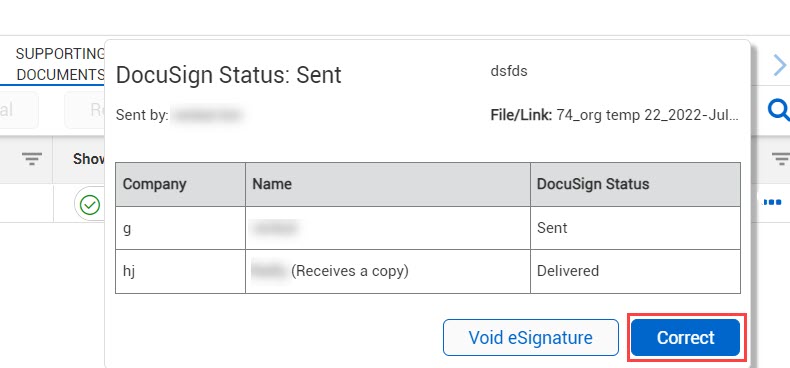Switch to the Supporting Documents tab
The image size is (790, 368).
click(60, 65)
